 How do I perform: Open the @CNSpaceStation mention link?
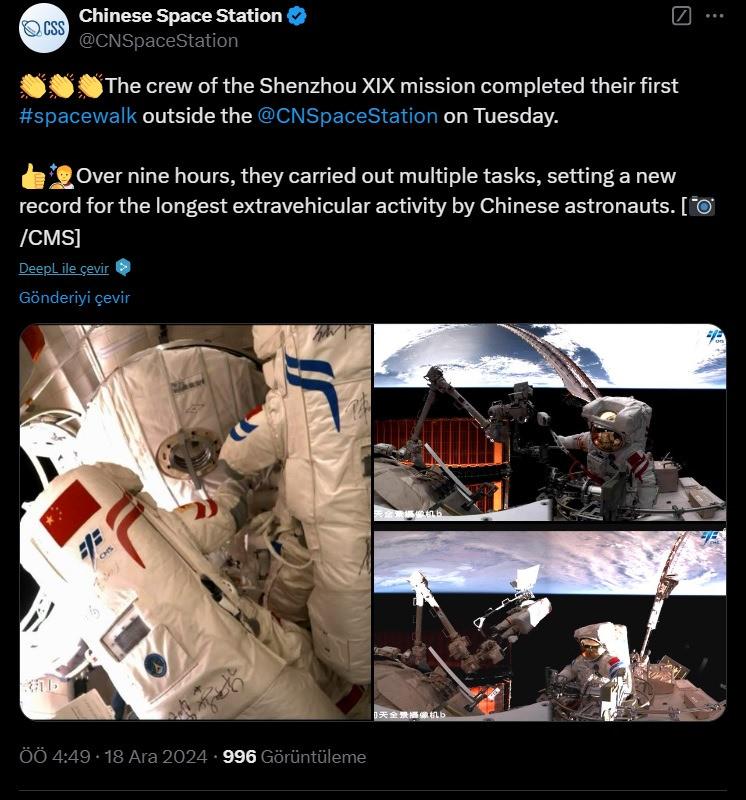tap(347, 116)
